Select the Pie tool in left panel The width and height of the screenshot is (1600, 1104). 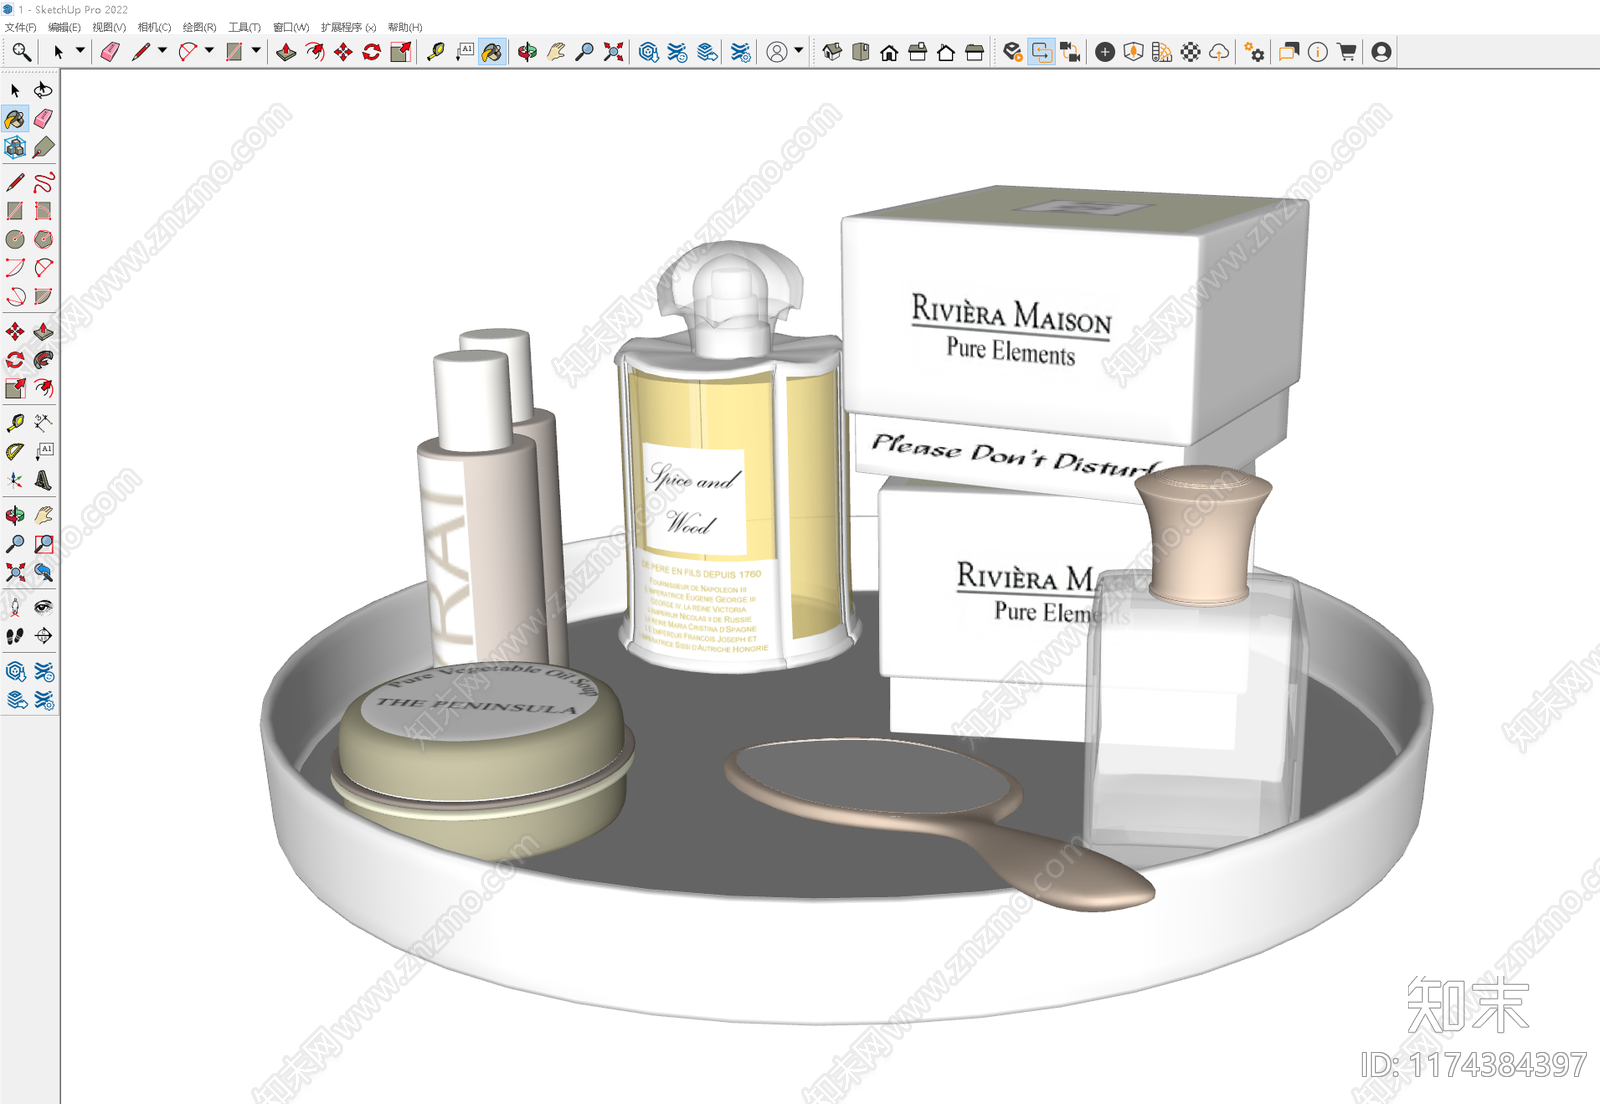[x=43, y=297]
